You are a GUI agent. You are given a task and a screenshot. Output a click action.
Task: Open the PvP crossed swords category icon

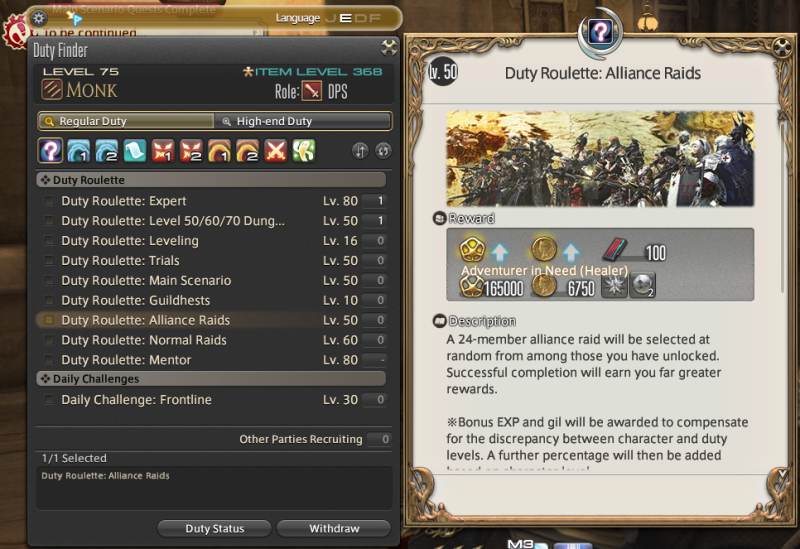pyautogui.click(x=276, y=151)
